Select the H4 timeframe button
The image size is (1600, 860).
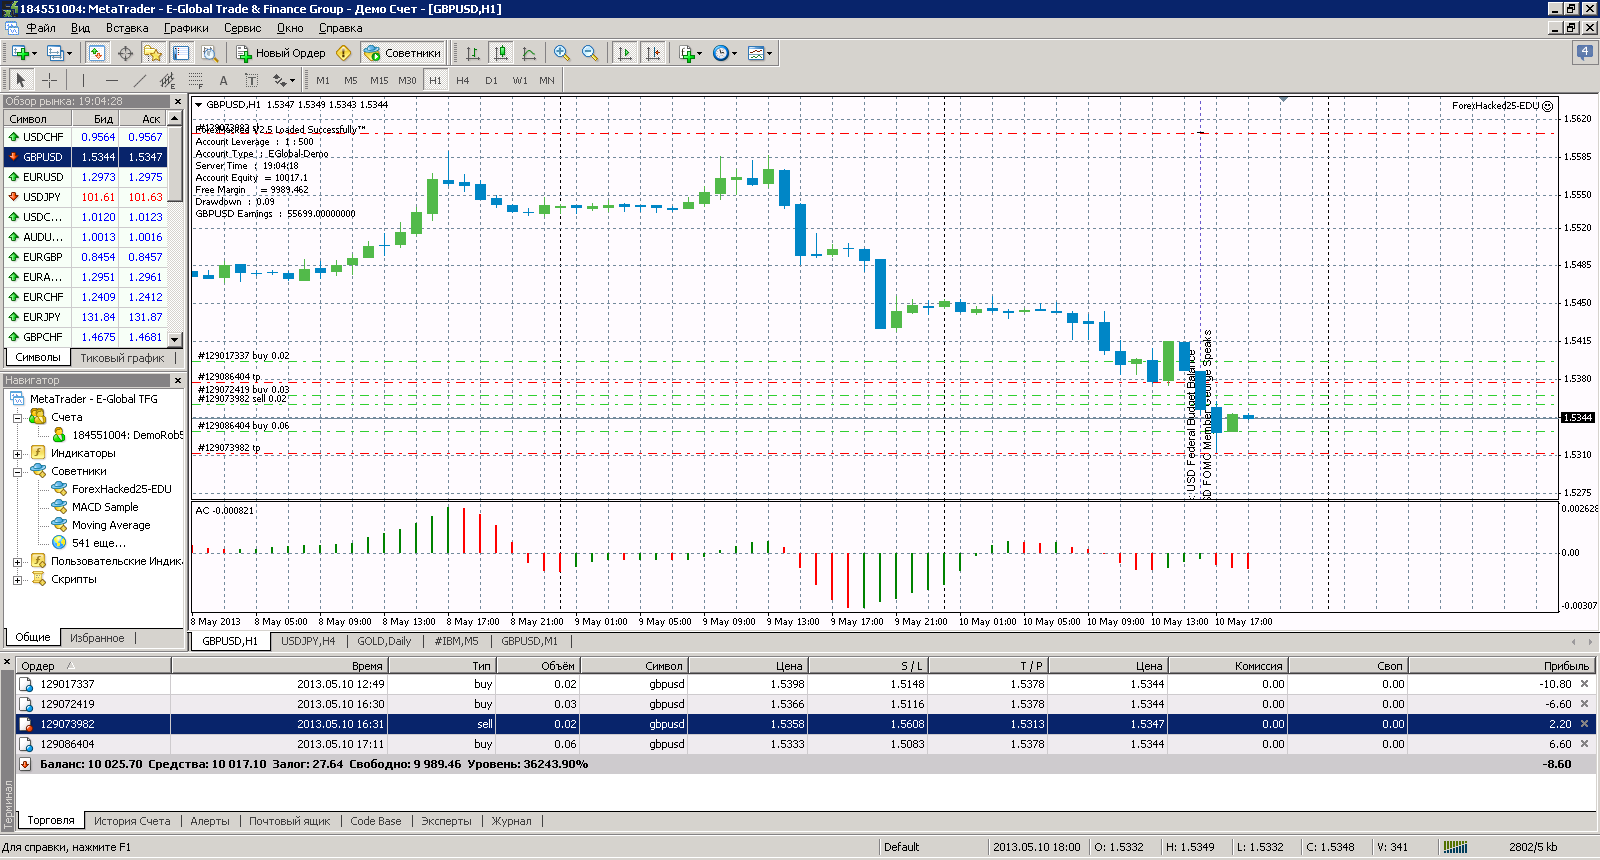click(x=462, y=80)
